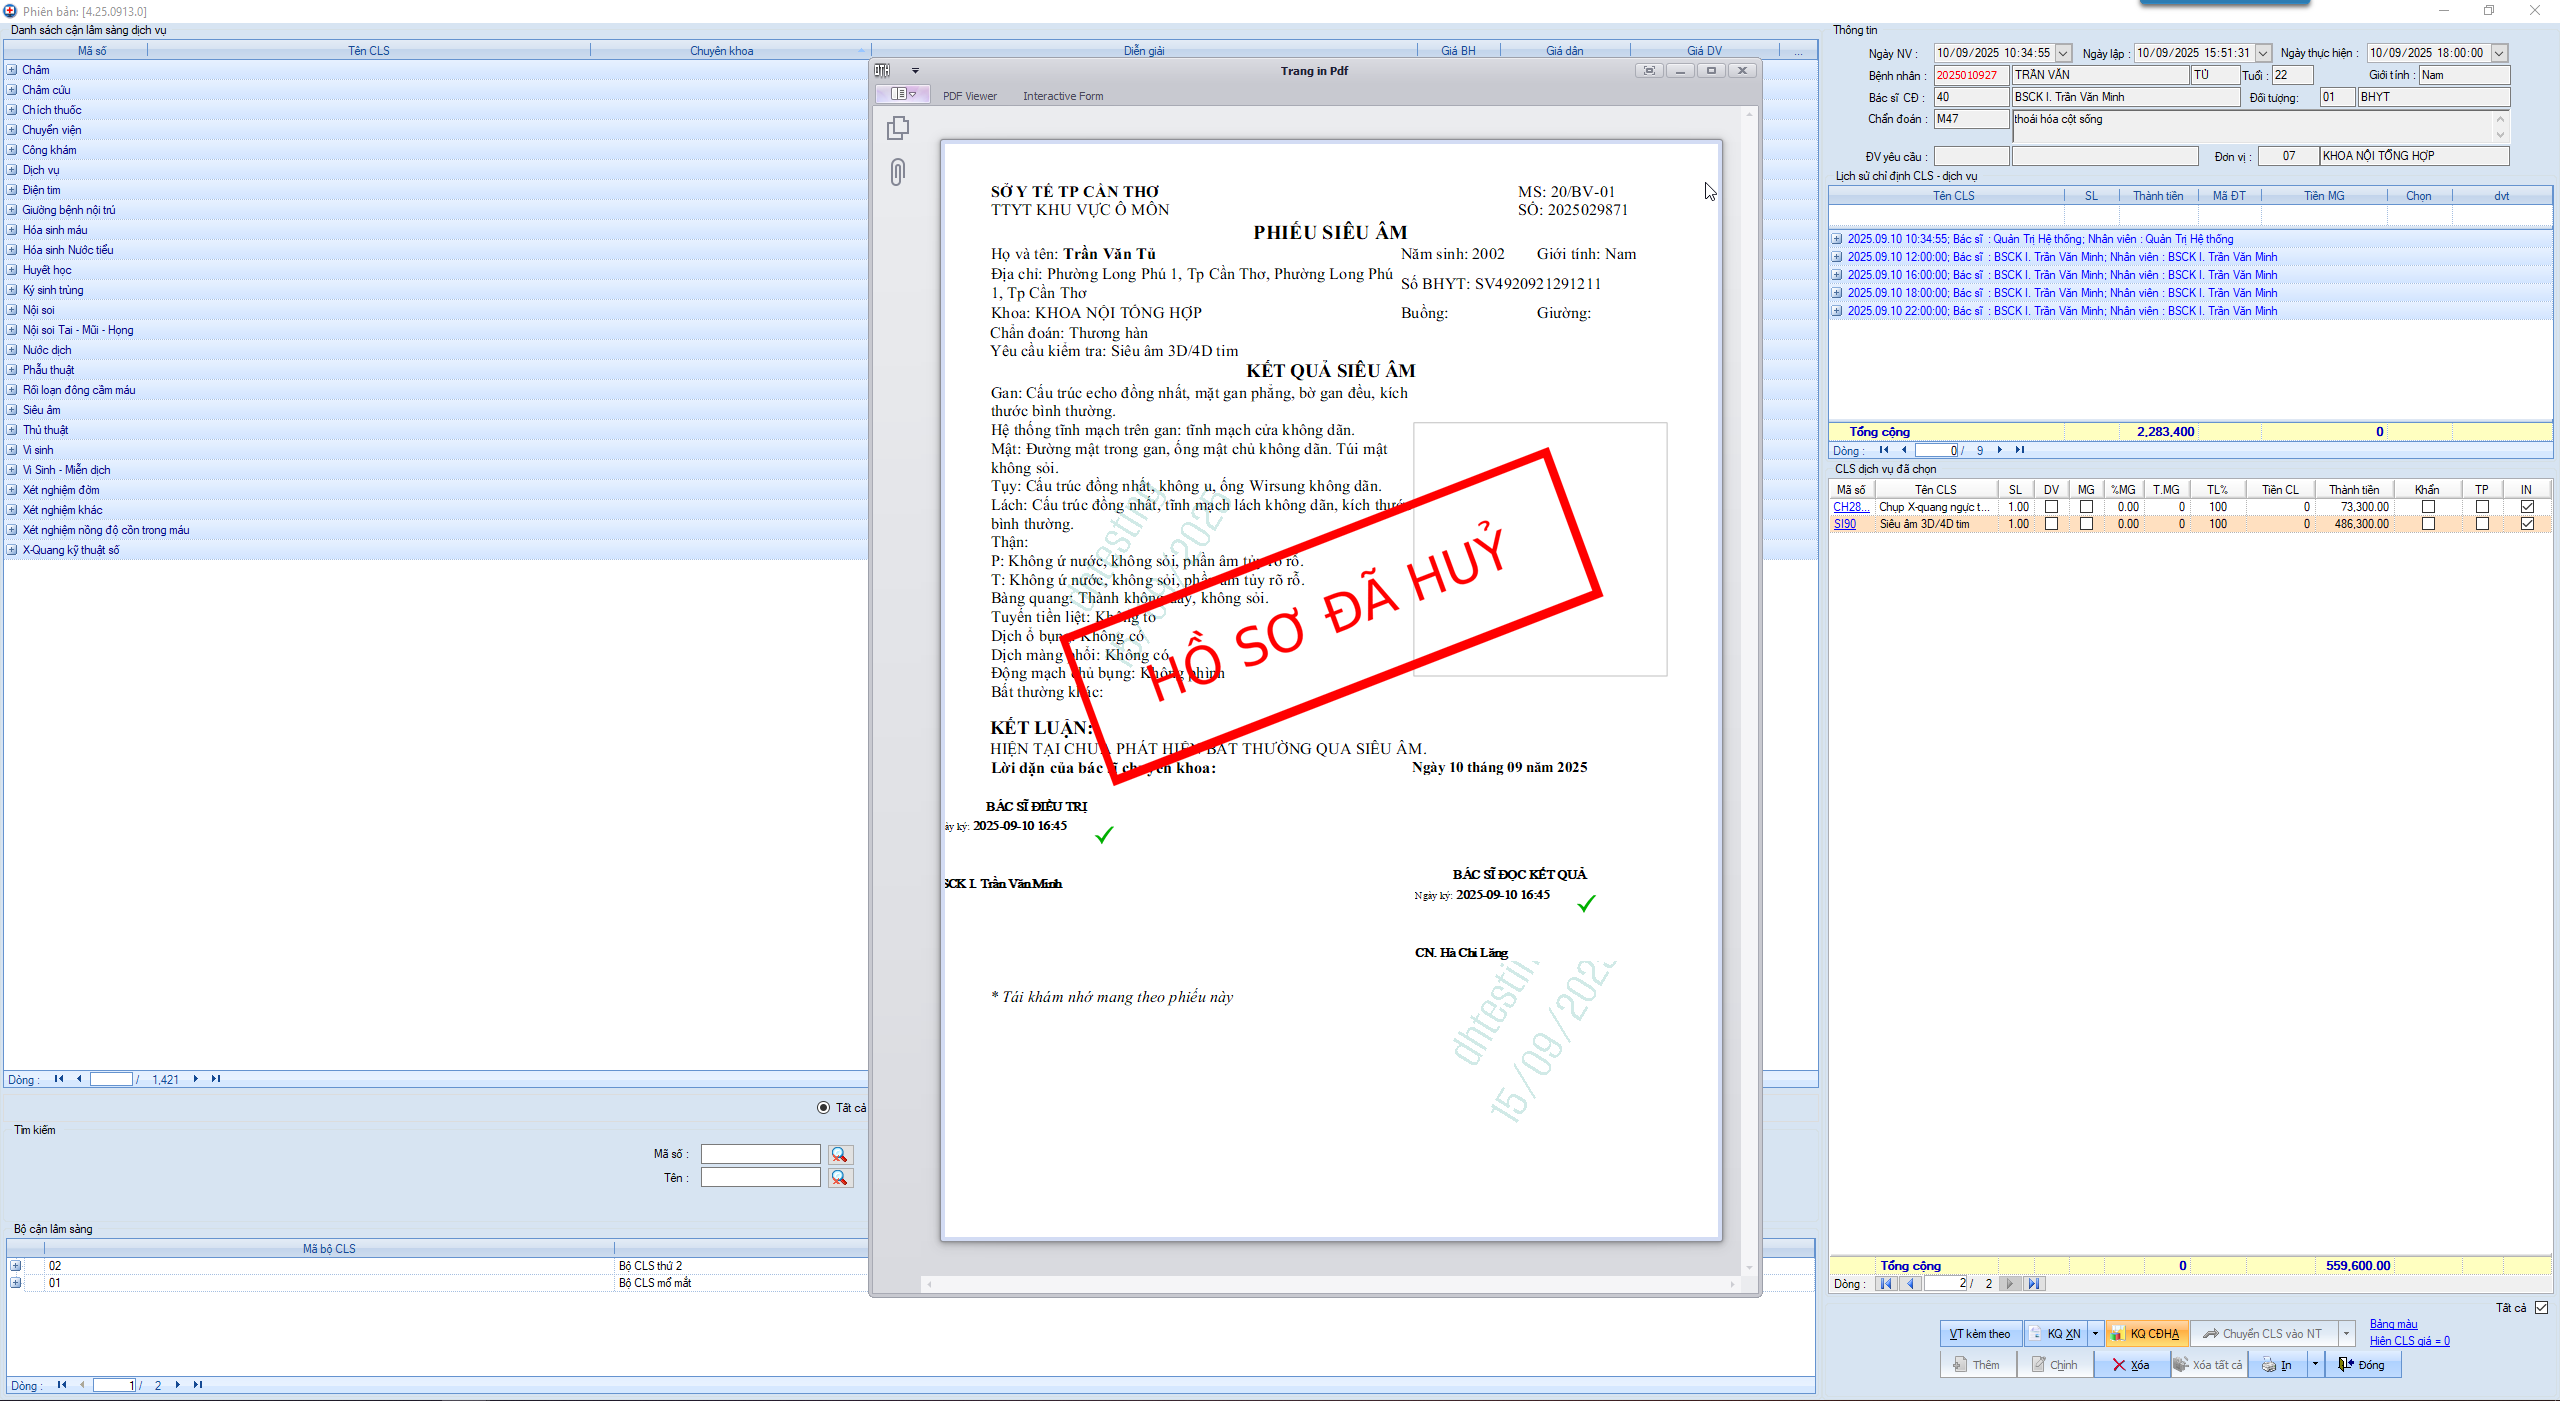Switch to the PDF Viewer tab
Image resolution: width=2560 pixels, height=1401 pixels.
(969, 97)
